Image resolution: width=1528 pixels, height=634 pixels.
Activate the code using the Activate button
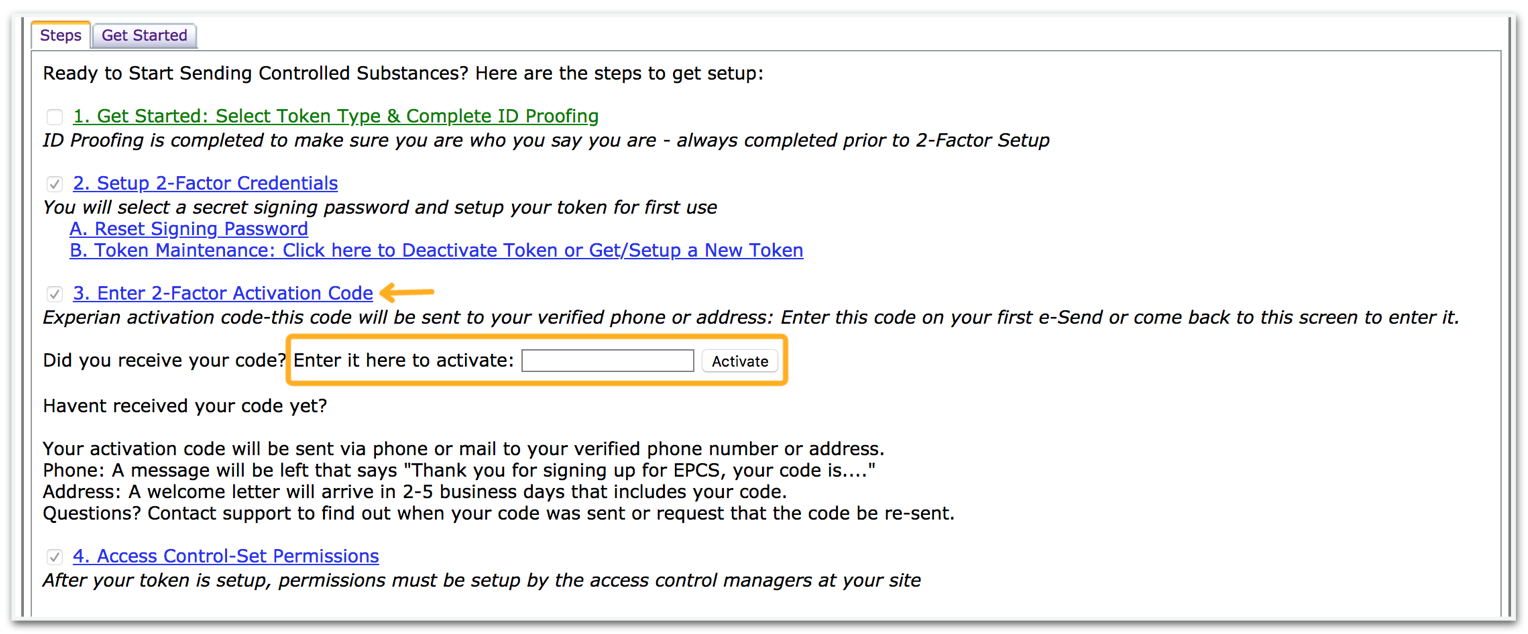coord(740,360)
